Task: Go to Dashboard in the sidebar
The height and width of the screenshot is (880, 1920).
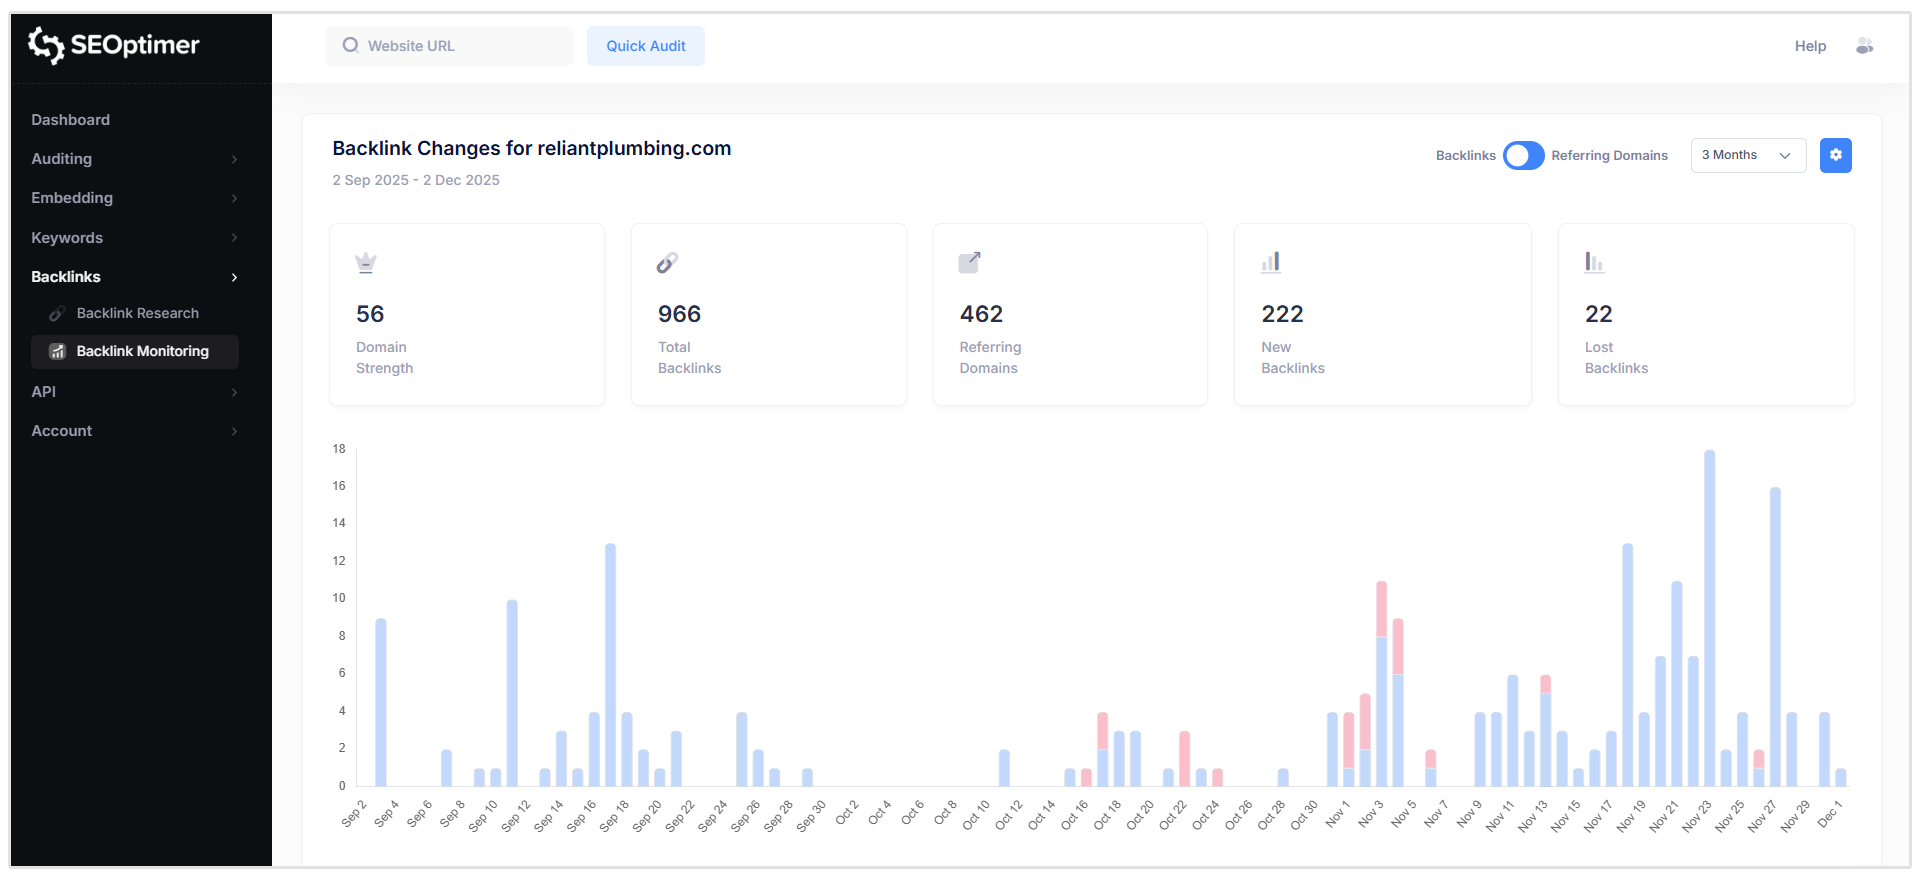Action: tap(71, 120)
